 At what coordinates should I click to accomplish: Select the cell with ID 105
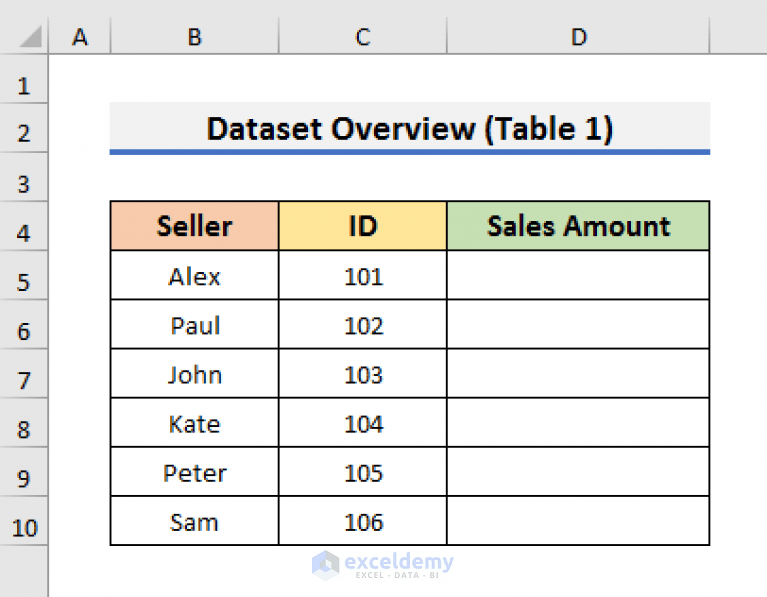tap(362, 472)
